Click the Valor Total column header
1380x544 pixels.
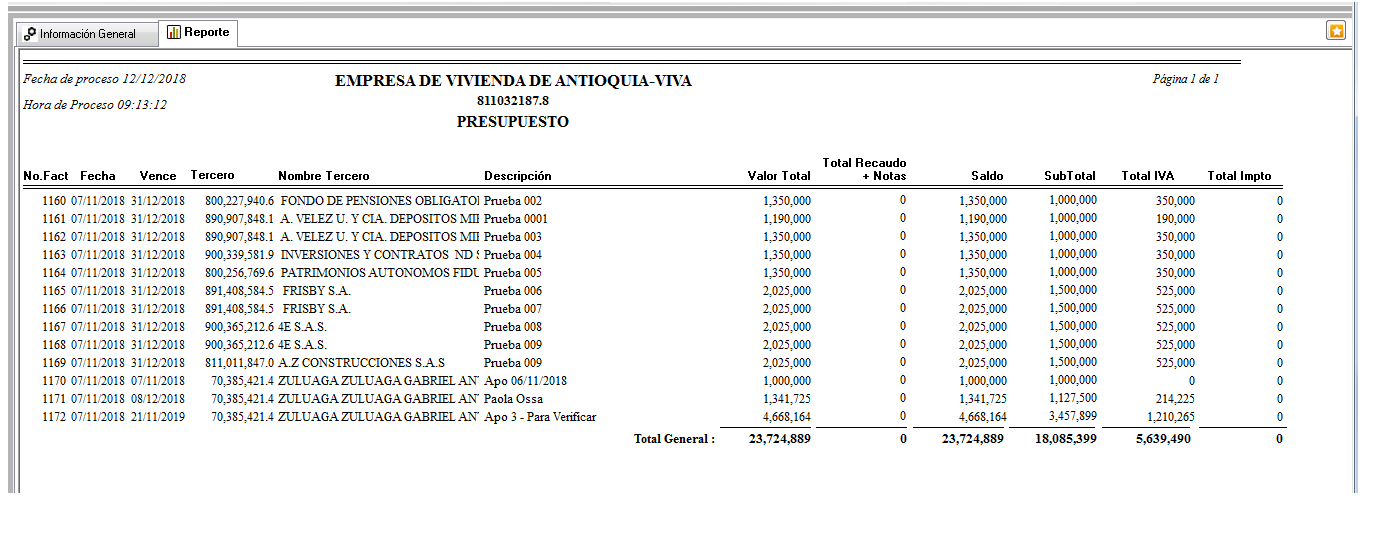click(779, 176)
